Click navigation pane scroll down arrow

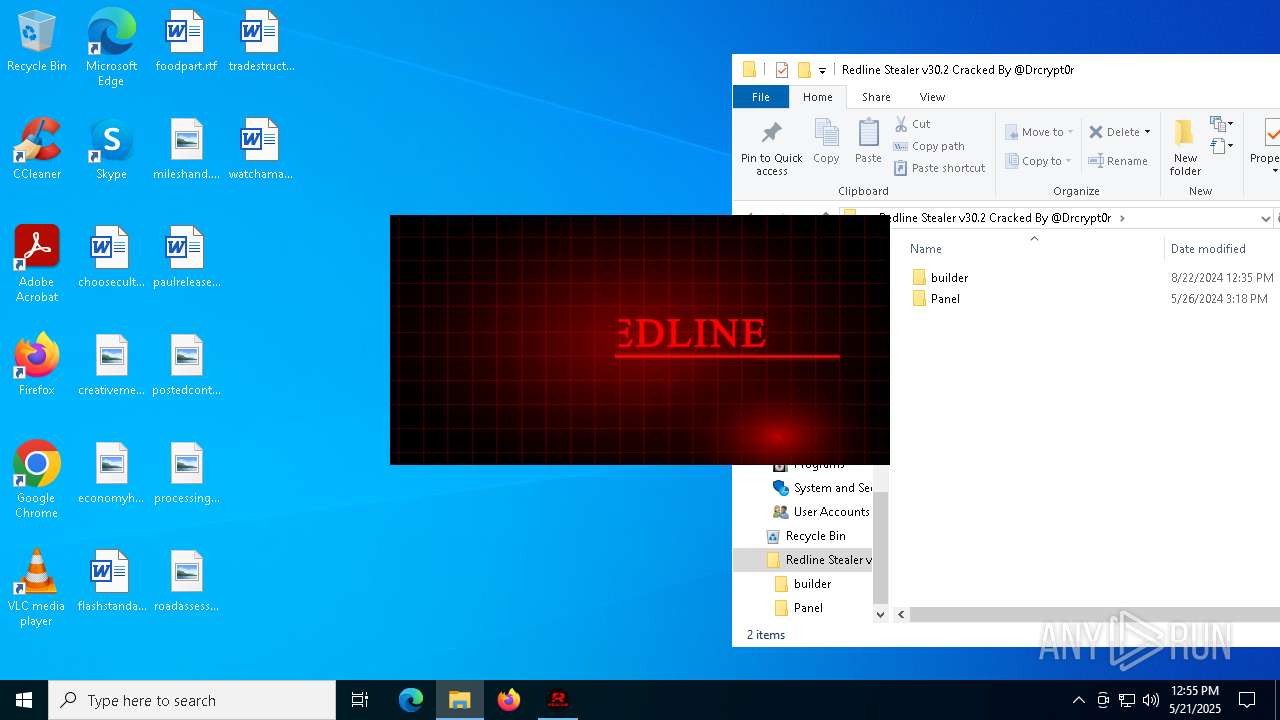click(881, 615)
